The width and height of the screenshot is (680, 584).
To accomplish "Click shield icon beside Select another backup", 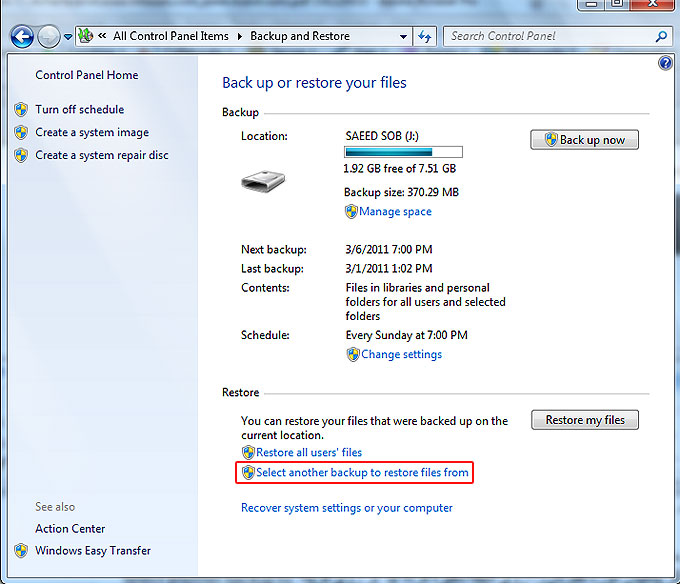I will click(248, 473).
